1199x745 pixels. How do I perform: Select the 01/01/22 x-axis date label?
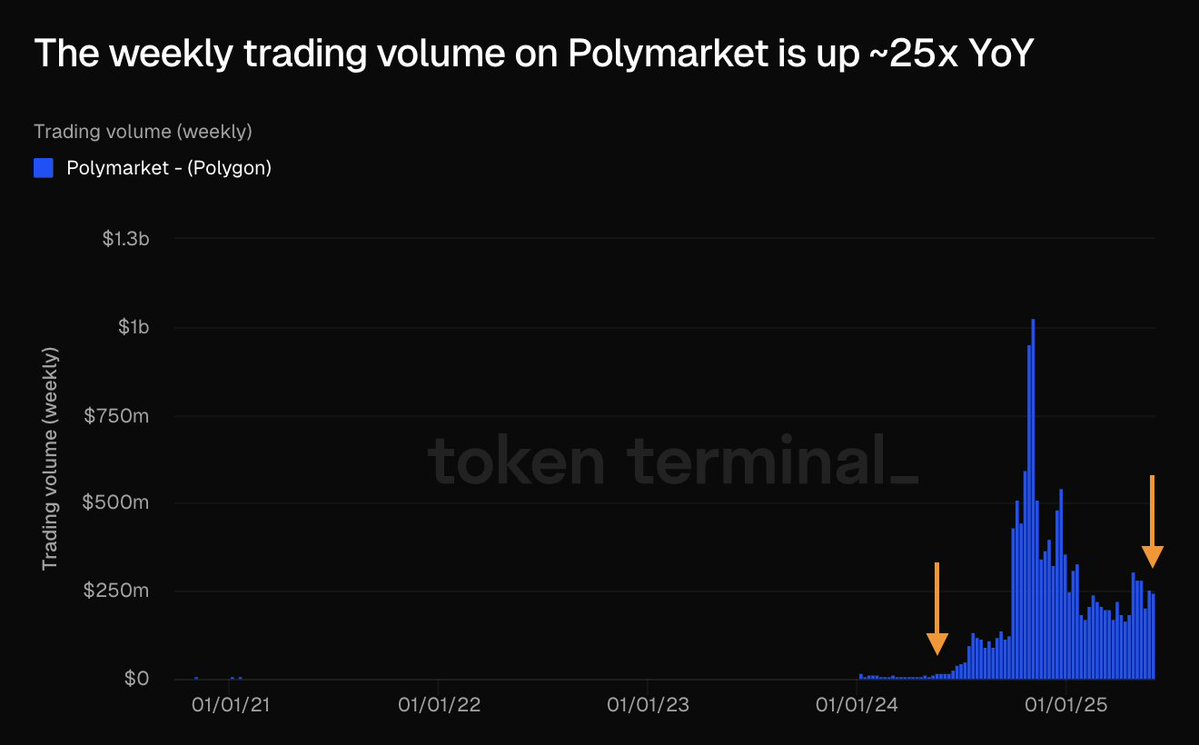(x=439, y=705)
